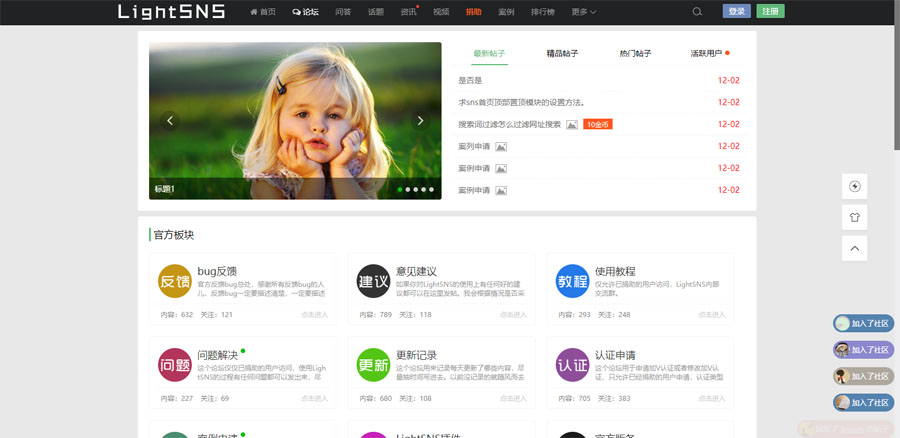Click image icon beside 搜索词过滤 post
This screenshot has width=900, height=438.
click(572, 125)
